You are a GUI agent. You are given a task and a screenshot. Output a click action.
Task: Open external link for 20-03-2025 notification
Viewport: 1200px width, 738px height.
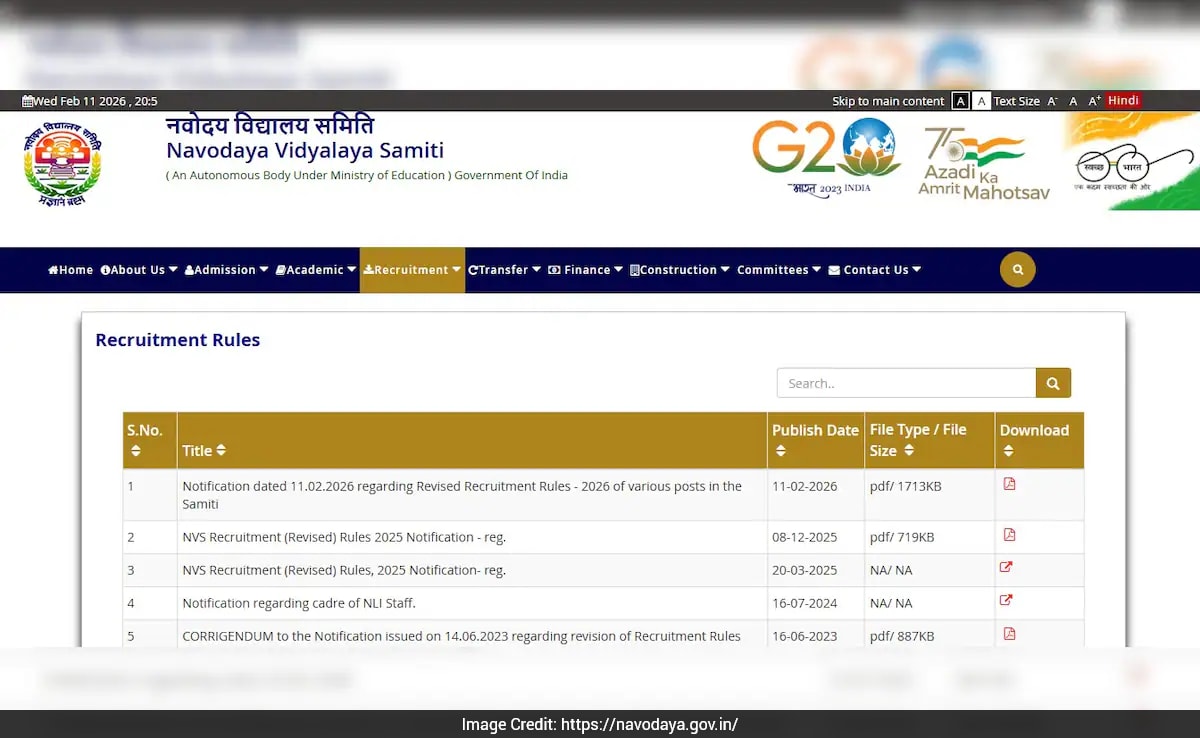point(1006,567)
